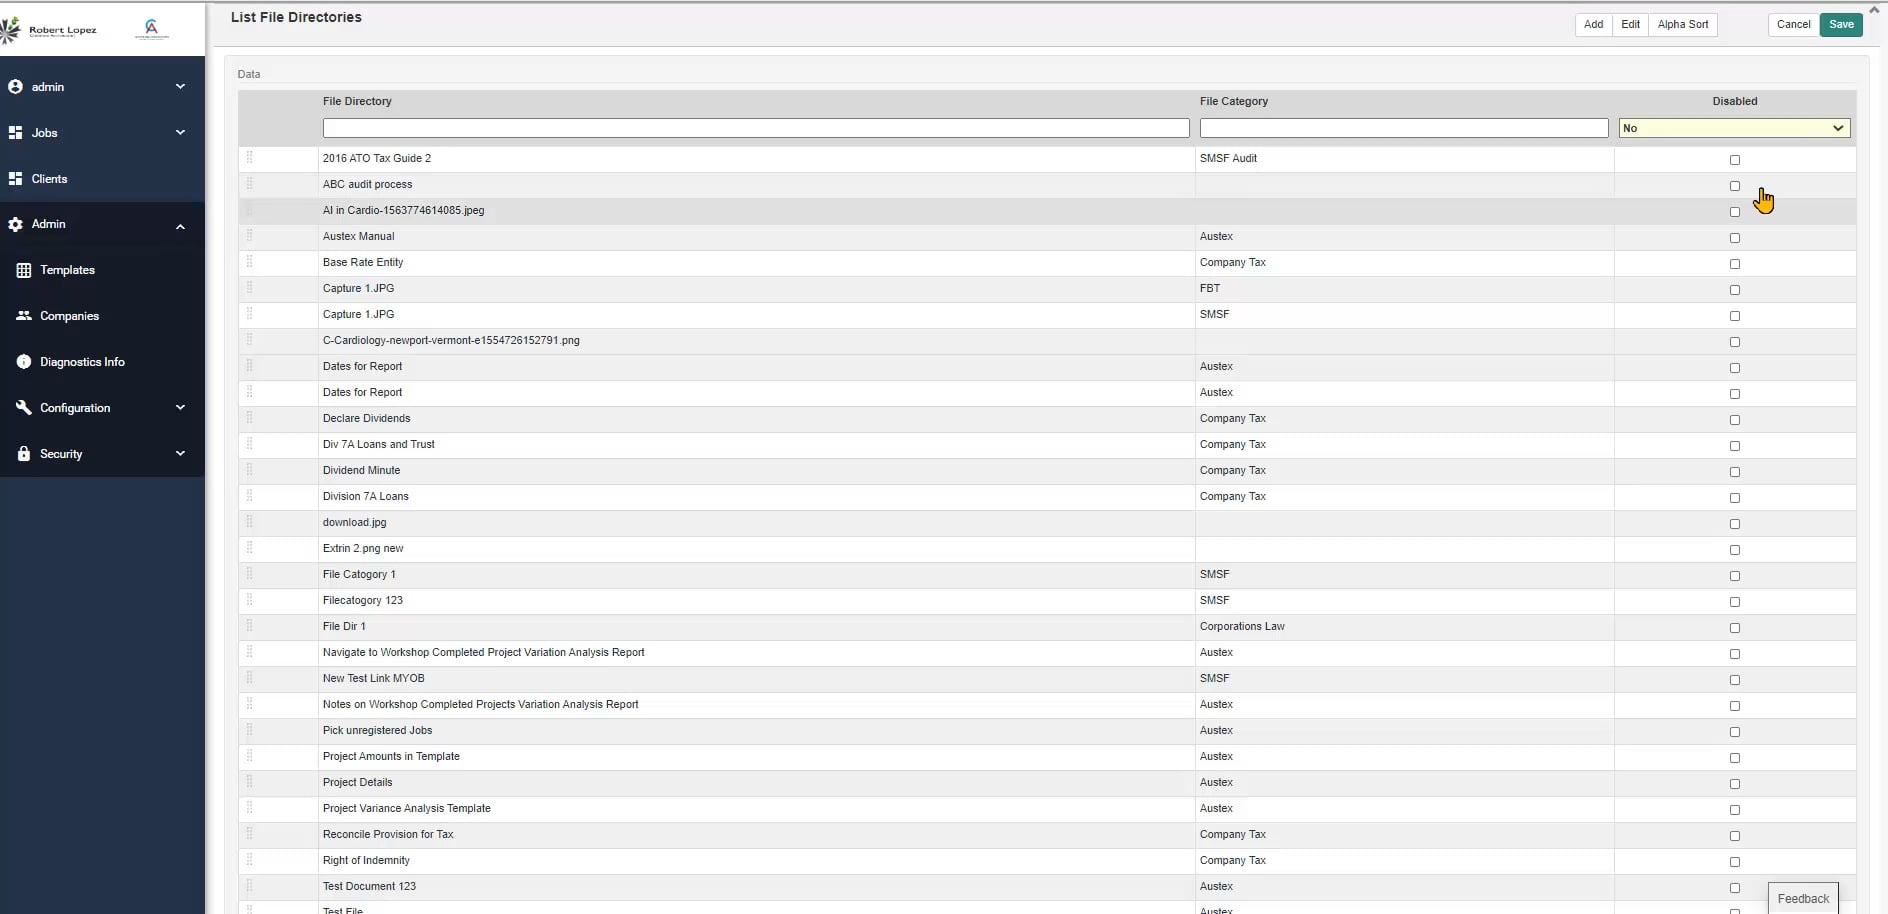Click the green Save button
The width and height of the screenshot is (1888, 914).
[1841, 25]
